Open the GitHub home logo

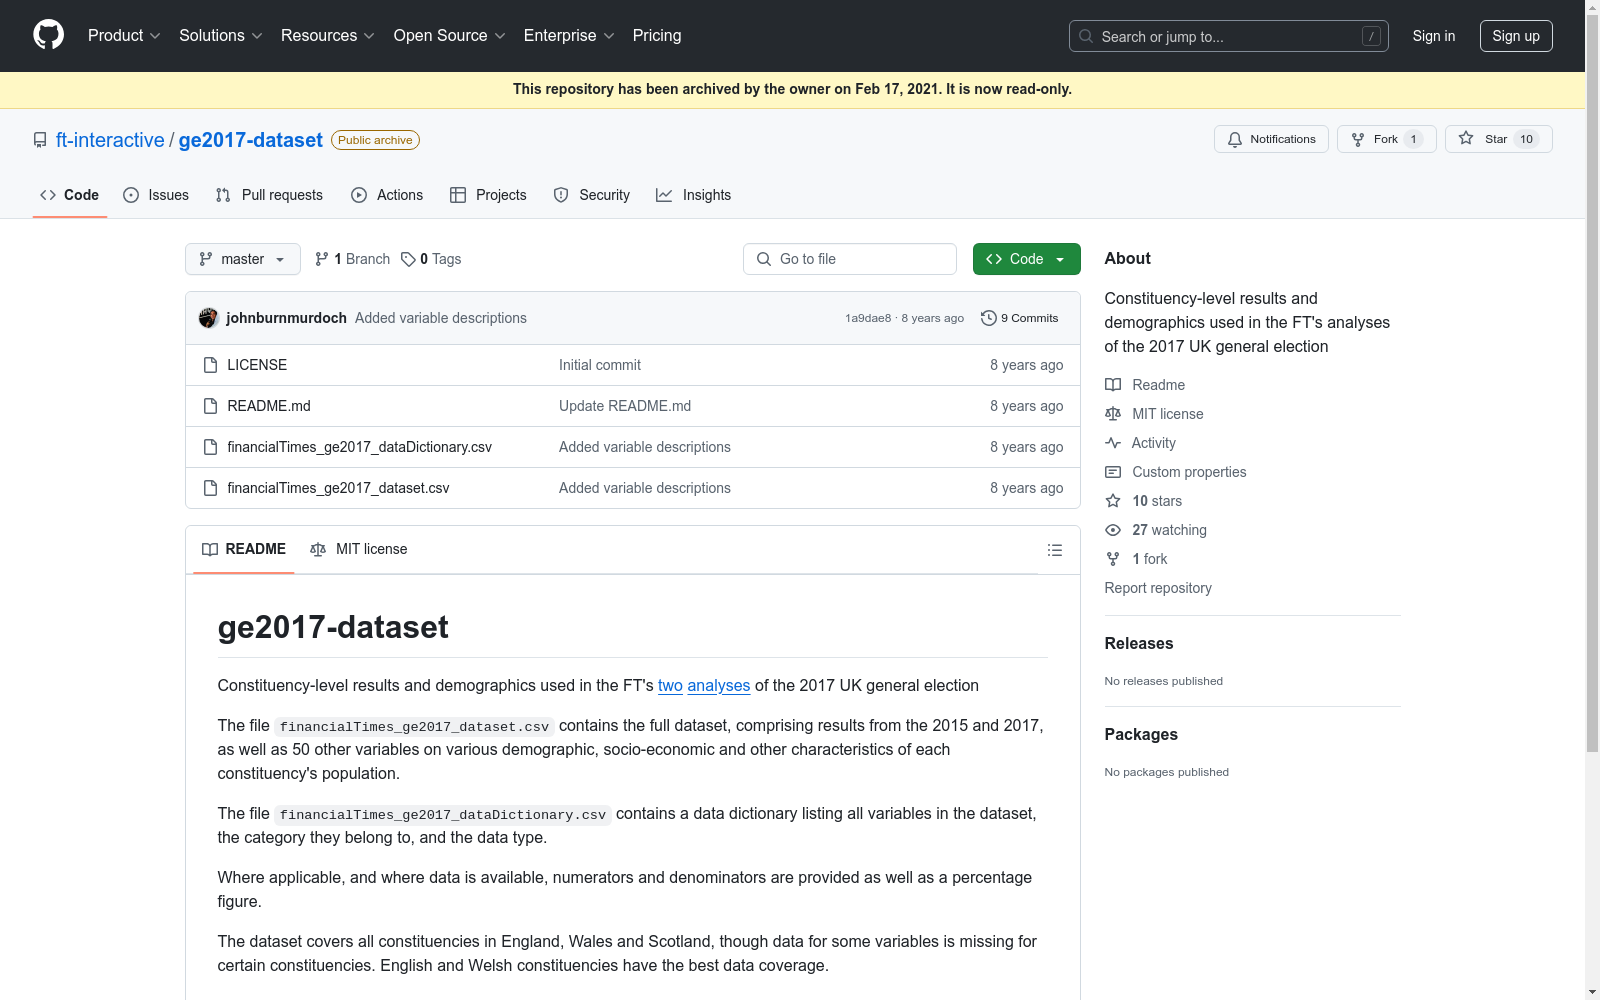[x=48, y=35]
